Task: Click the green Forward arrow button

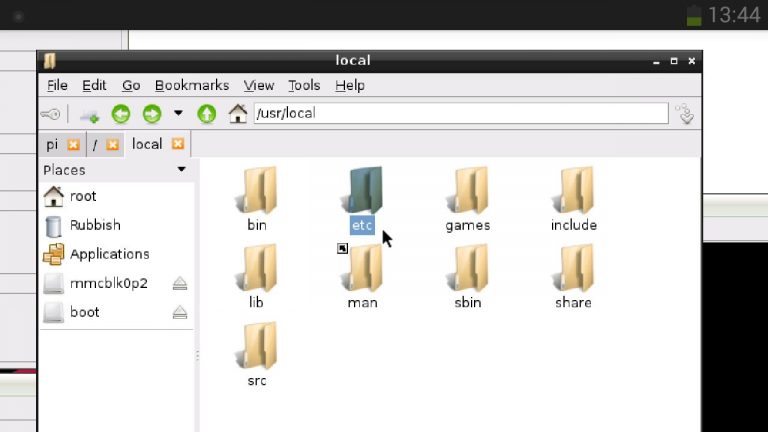Action: point(152,114)
